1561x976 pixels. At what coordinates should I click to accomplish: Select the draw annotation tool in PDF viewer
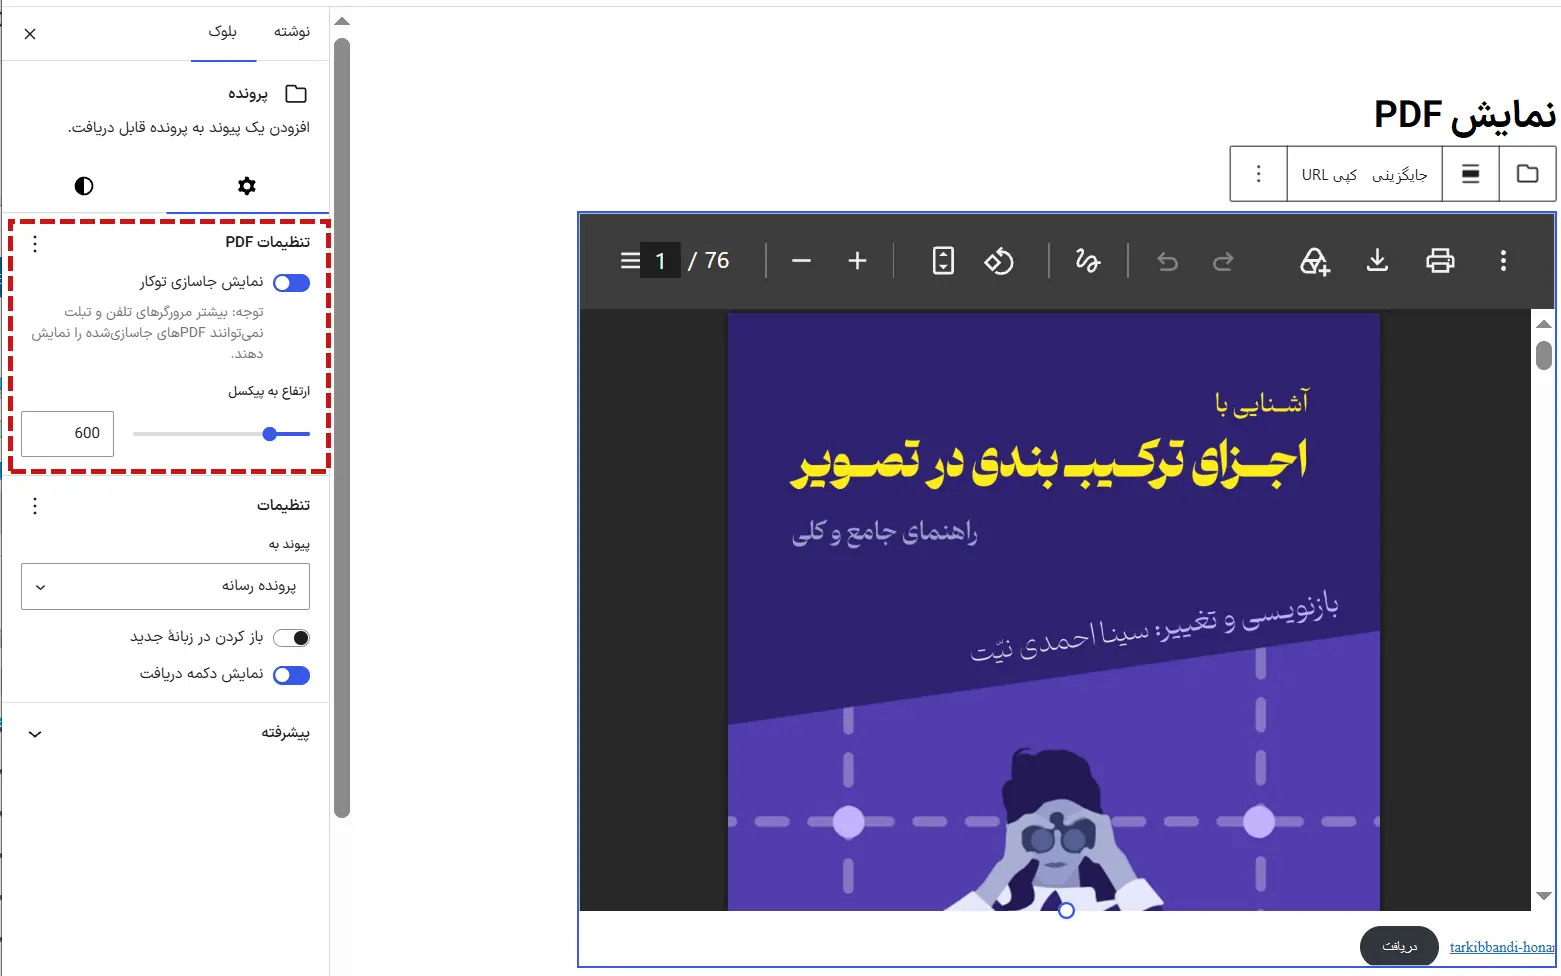pos(1087,261)
